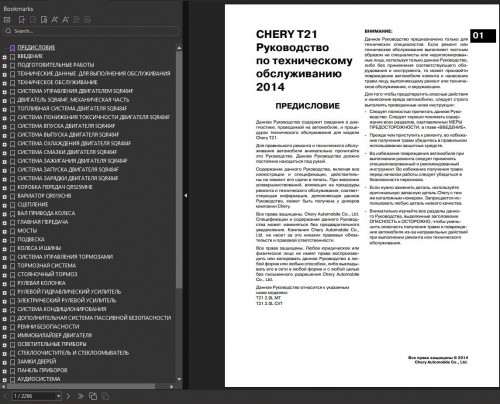Open the page number dropdown 1 / 2286
This screenshot has width=500, height=404.
[x=58, y=396]
